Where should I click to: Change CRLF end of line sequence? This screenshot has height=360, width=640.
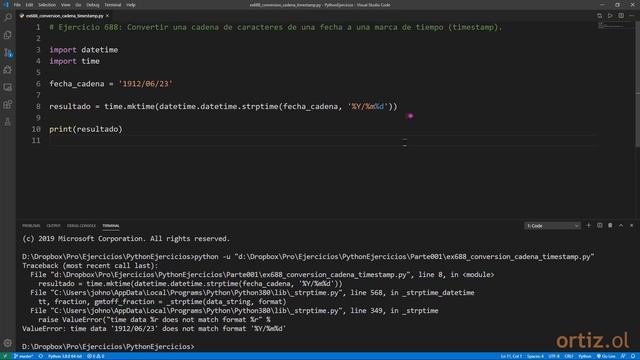pos(569,356)
